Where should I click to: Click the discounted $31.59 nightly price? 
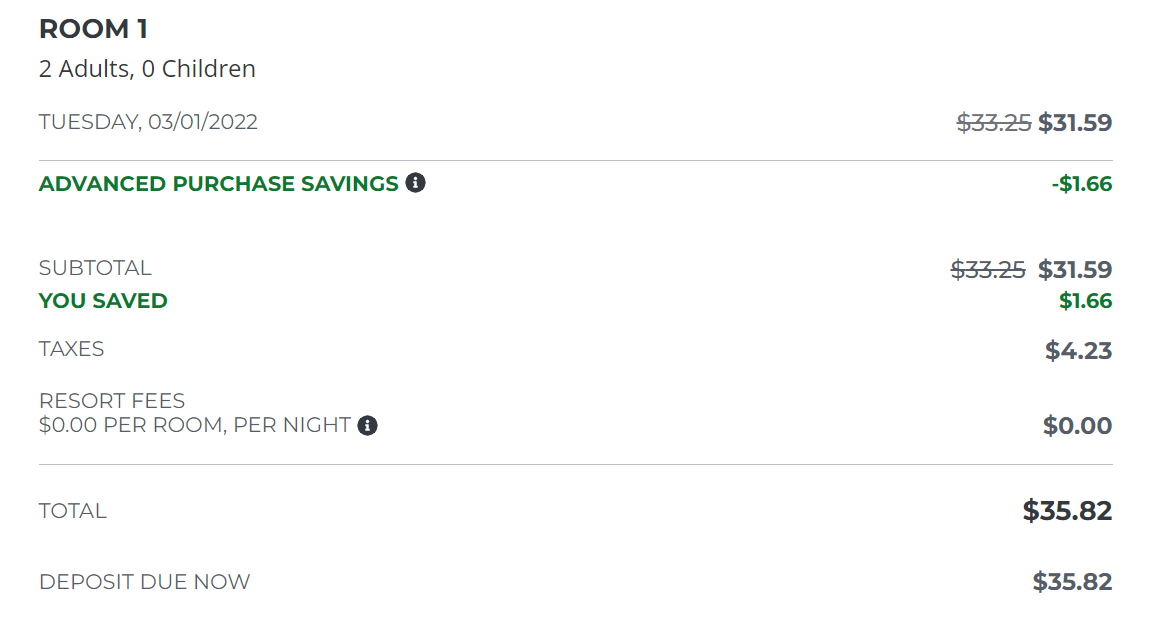click(x=1076, y=121)
